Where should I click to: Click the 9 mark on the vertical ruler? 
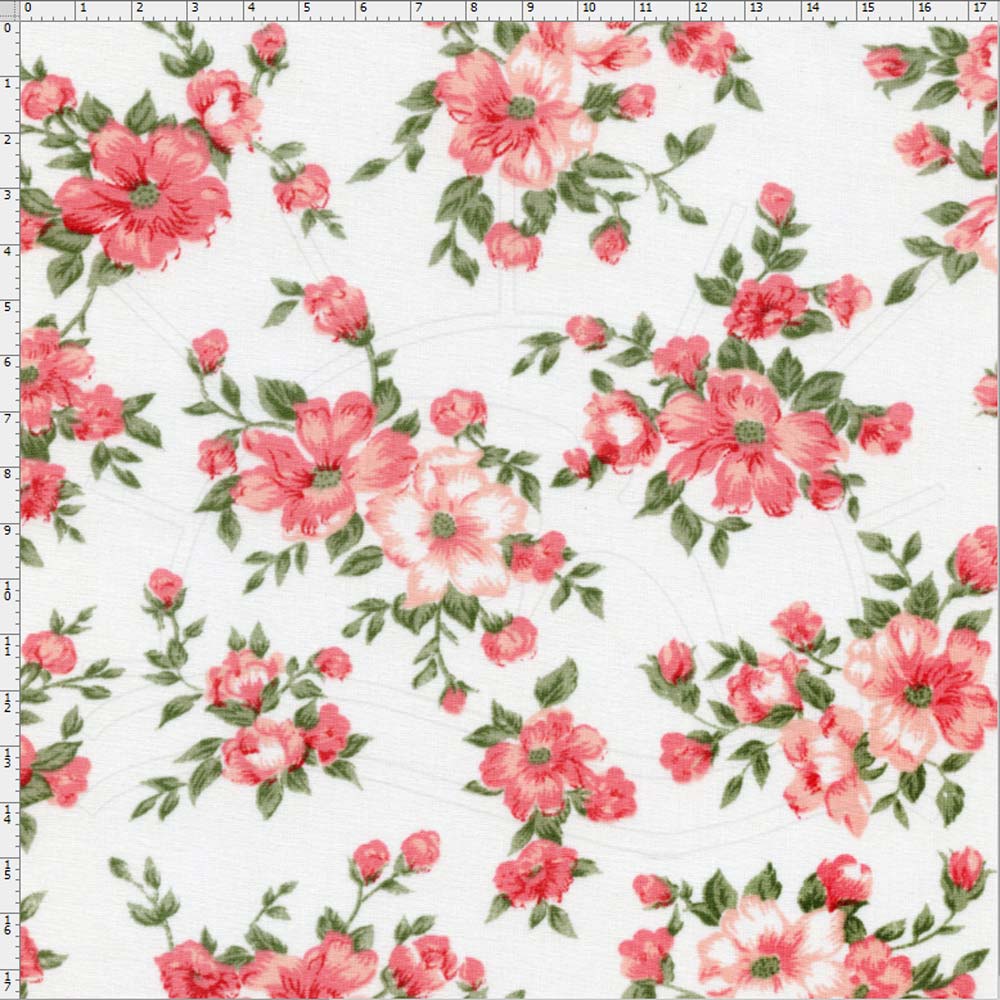(8, 530)
